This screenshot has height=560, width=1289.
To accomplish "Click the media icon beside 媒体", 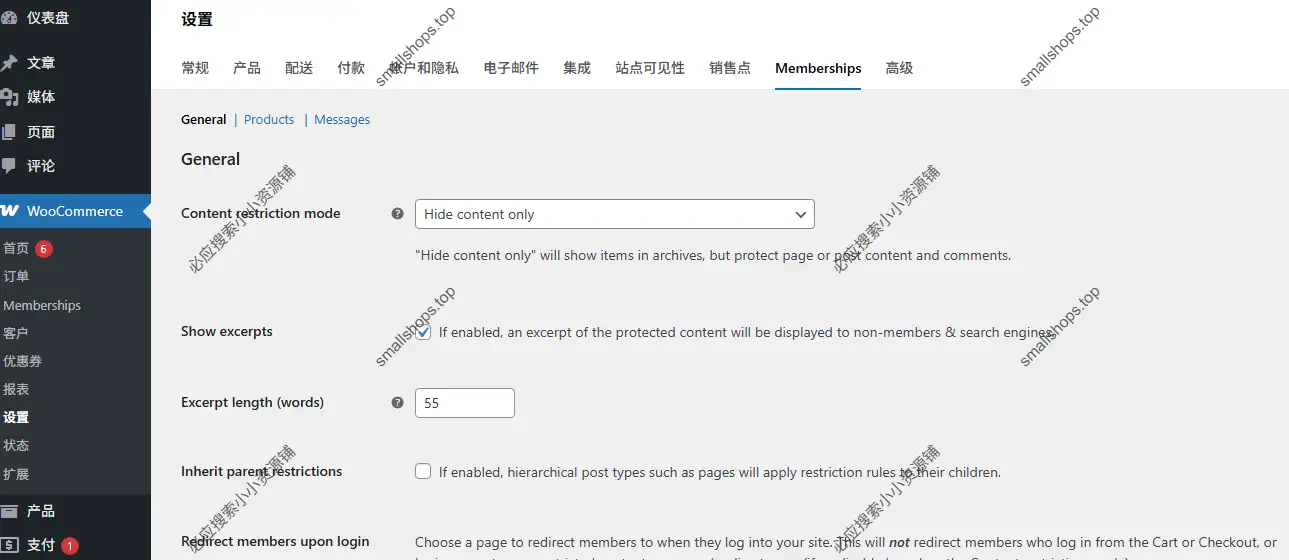I will pyautogui.click(x=9, y=97).
